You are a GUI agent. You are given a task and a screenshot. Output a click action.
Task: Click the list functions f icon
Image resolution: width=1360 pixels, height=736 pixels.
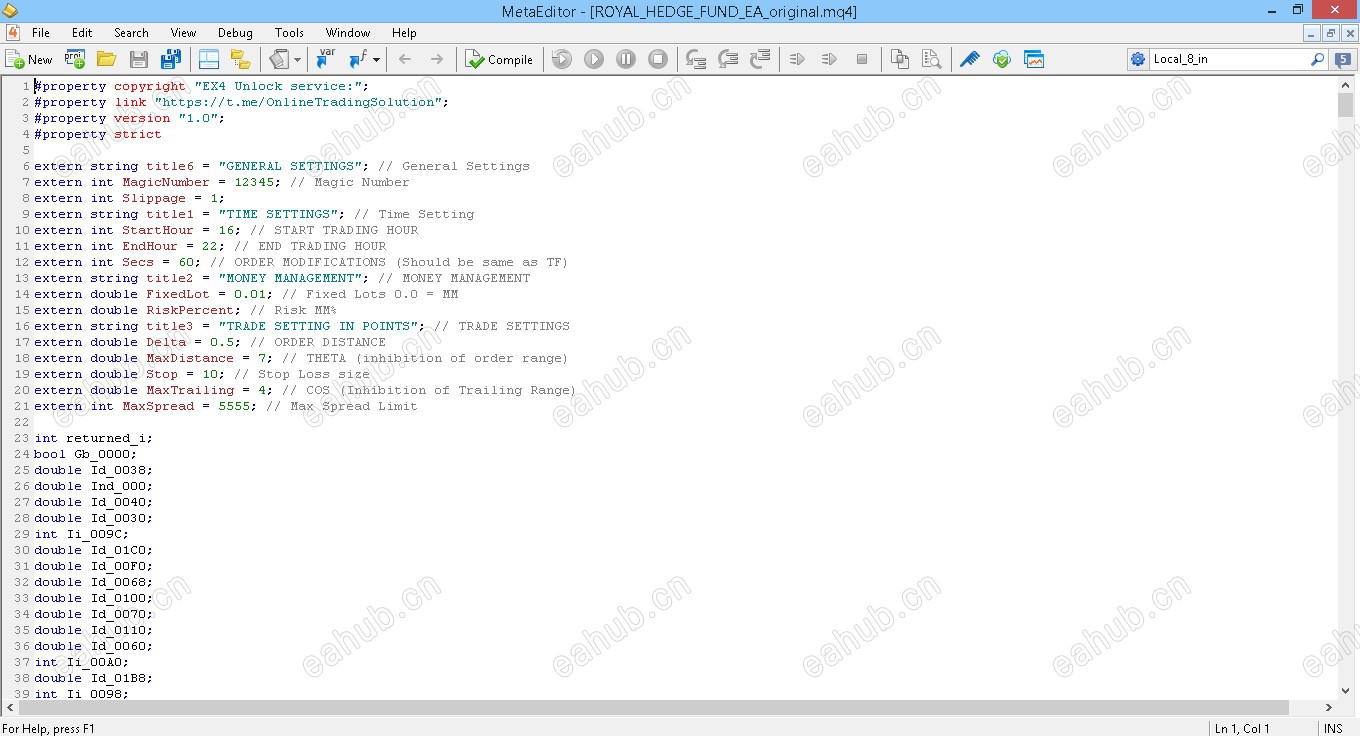pos(357,59)
